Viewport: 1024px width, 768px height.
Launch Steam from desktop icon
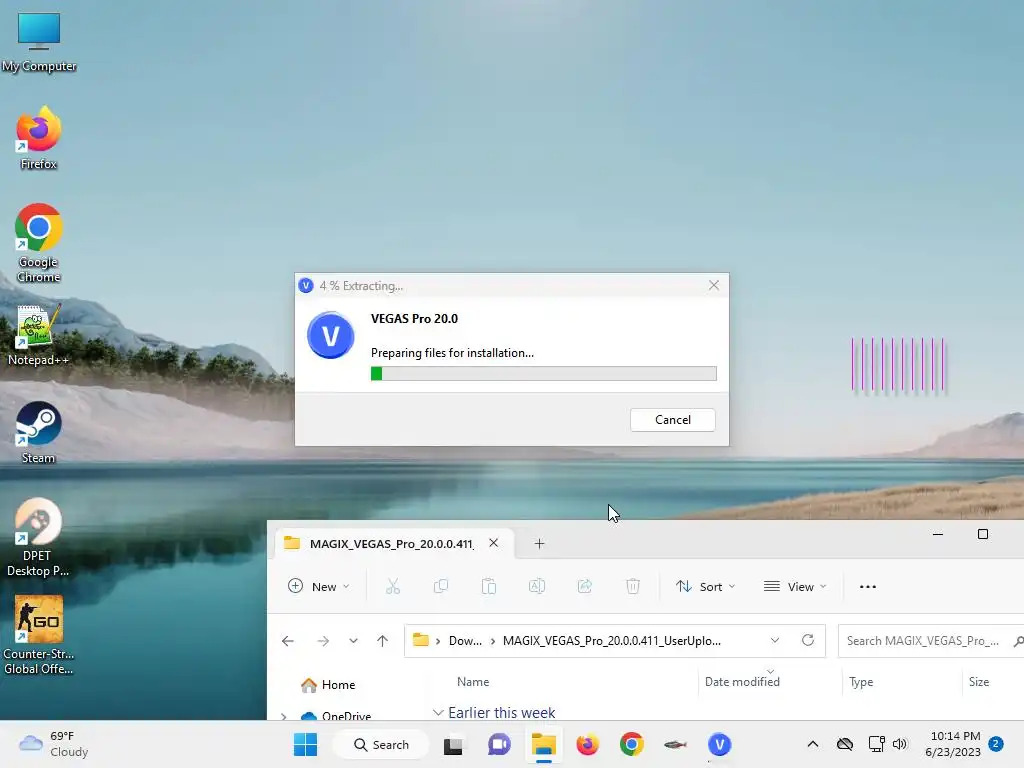[x=39, y=432]
